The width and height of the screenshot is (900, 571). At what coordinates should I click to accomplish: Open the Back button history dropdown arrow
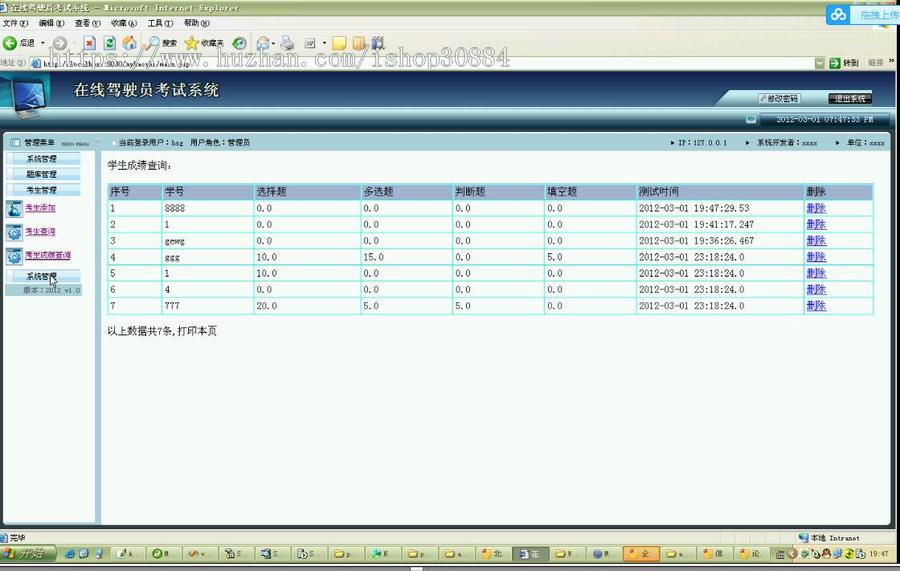point(42,43)
